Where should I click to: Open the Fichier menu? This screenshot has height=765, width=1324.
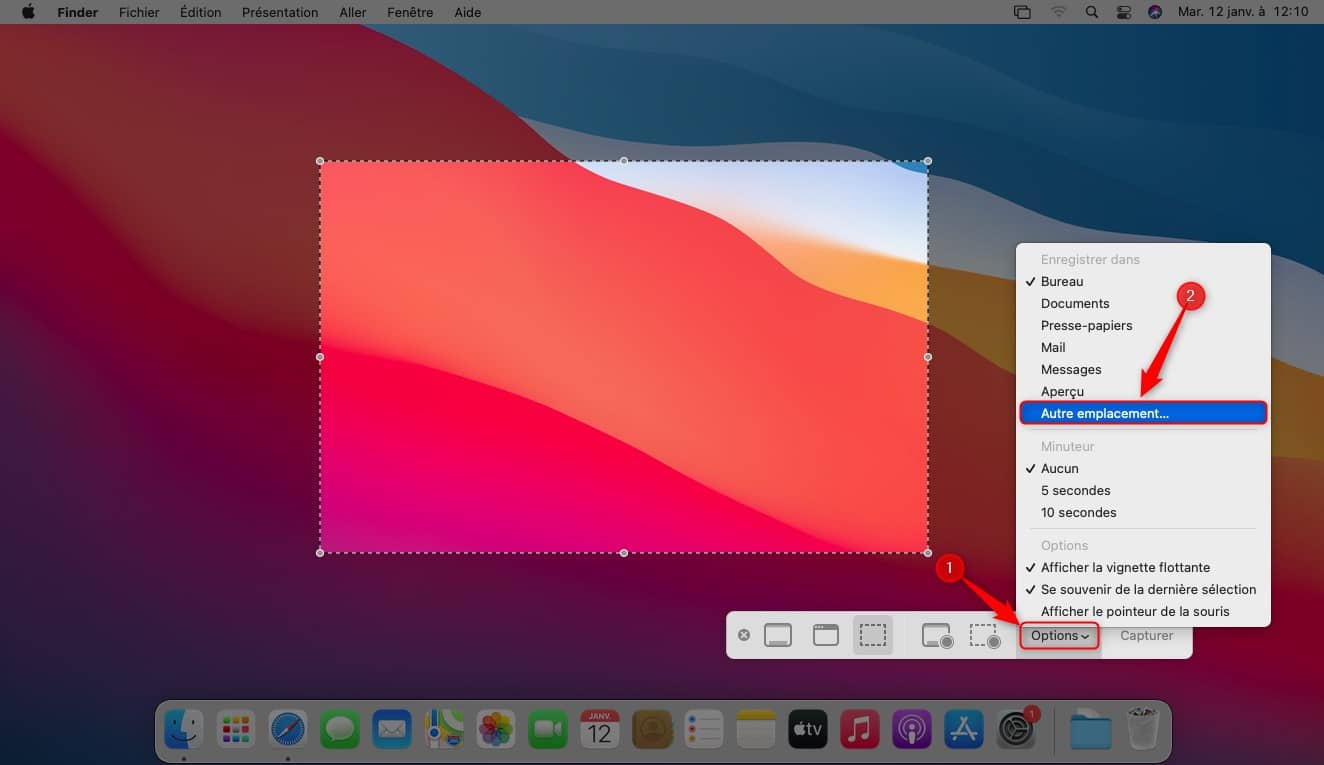tap(139, 12)
